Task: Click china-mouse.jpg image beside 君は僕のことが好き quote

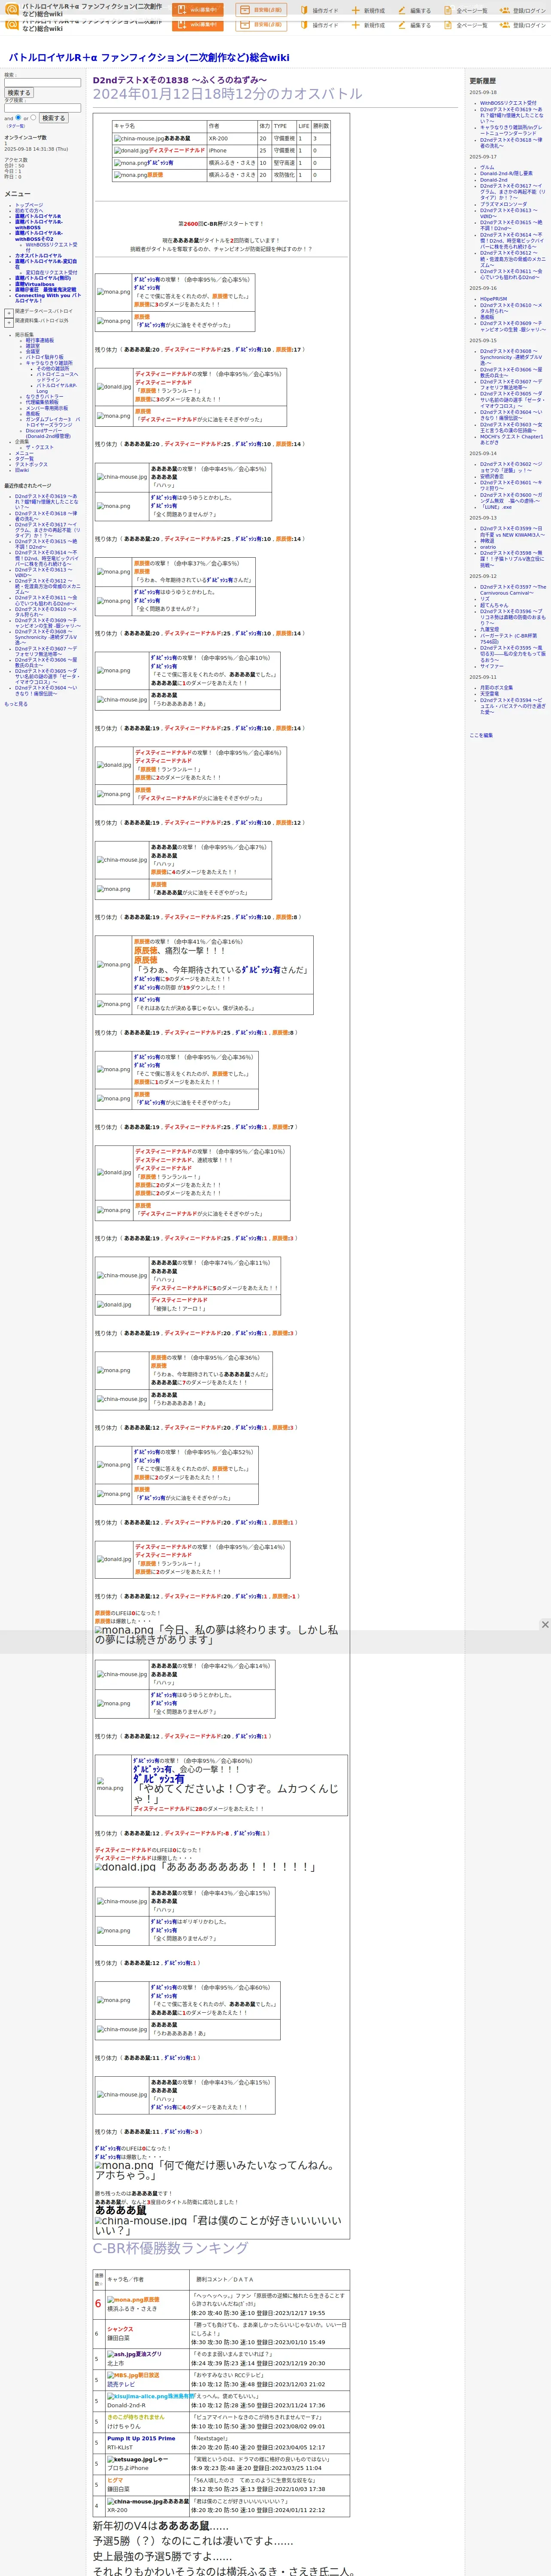Action: pyautogui.click(x=141, y=2221)
